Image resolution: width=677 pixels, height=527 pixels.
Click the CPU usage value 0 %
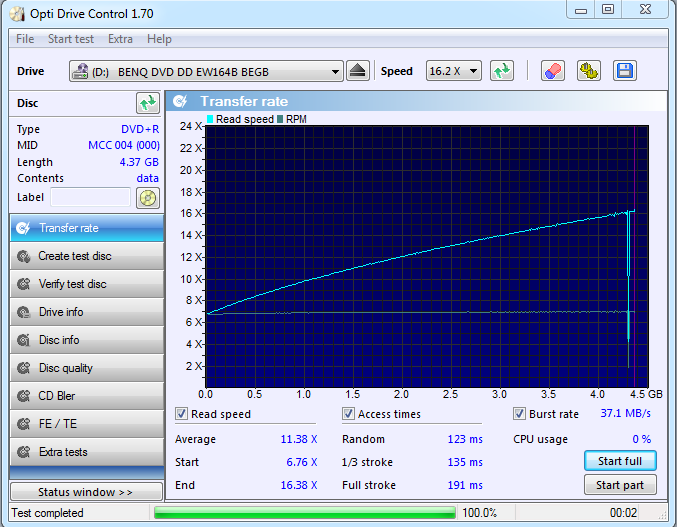pyautogui.click(x=642, y=439)
